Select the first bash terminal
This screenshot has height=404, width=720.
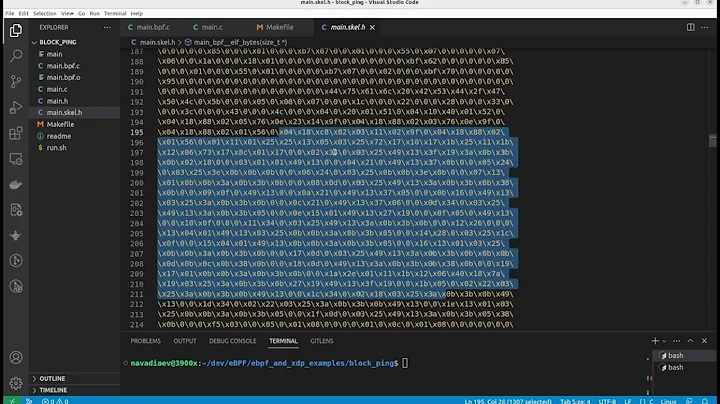pos(684,355)
